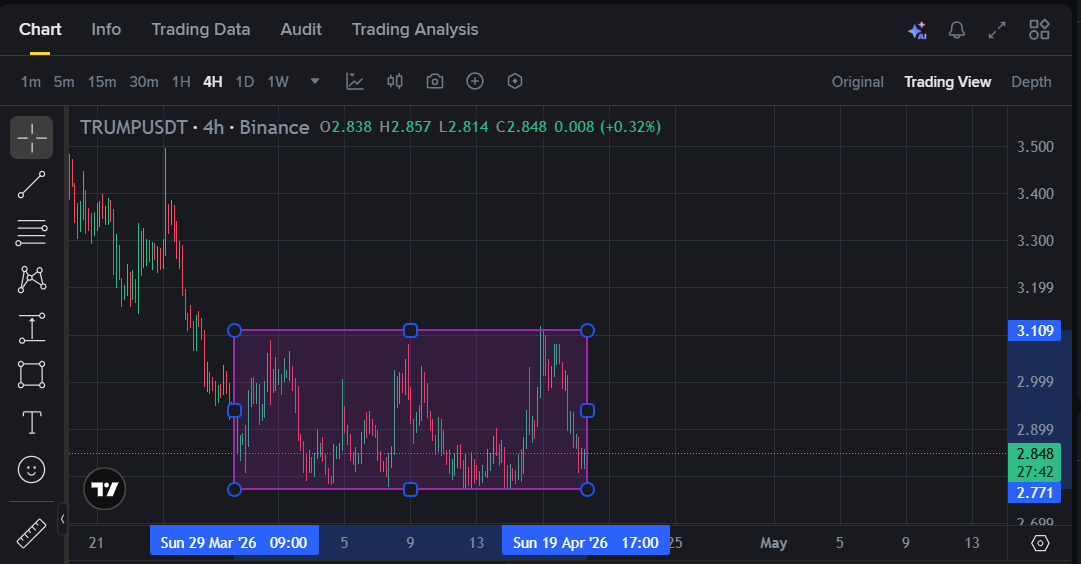This screenshot has width=1081, height=564.
Task: Set interval to 1H
Action: (x=181, y=82)
